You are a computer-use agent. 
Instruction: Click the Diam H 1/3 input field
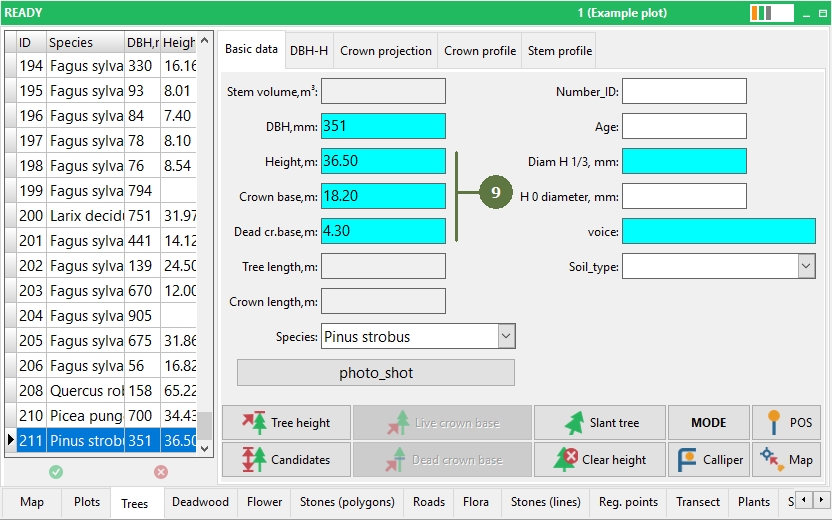click(684, 161)
